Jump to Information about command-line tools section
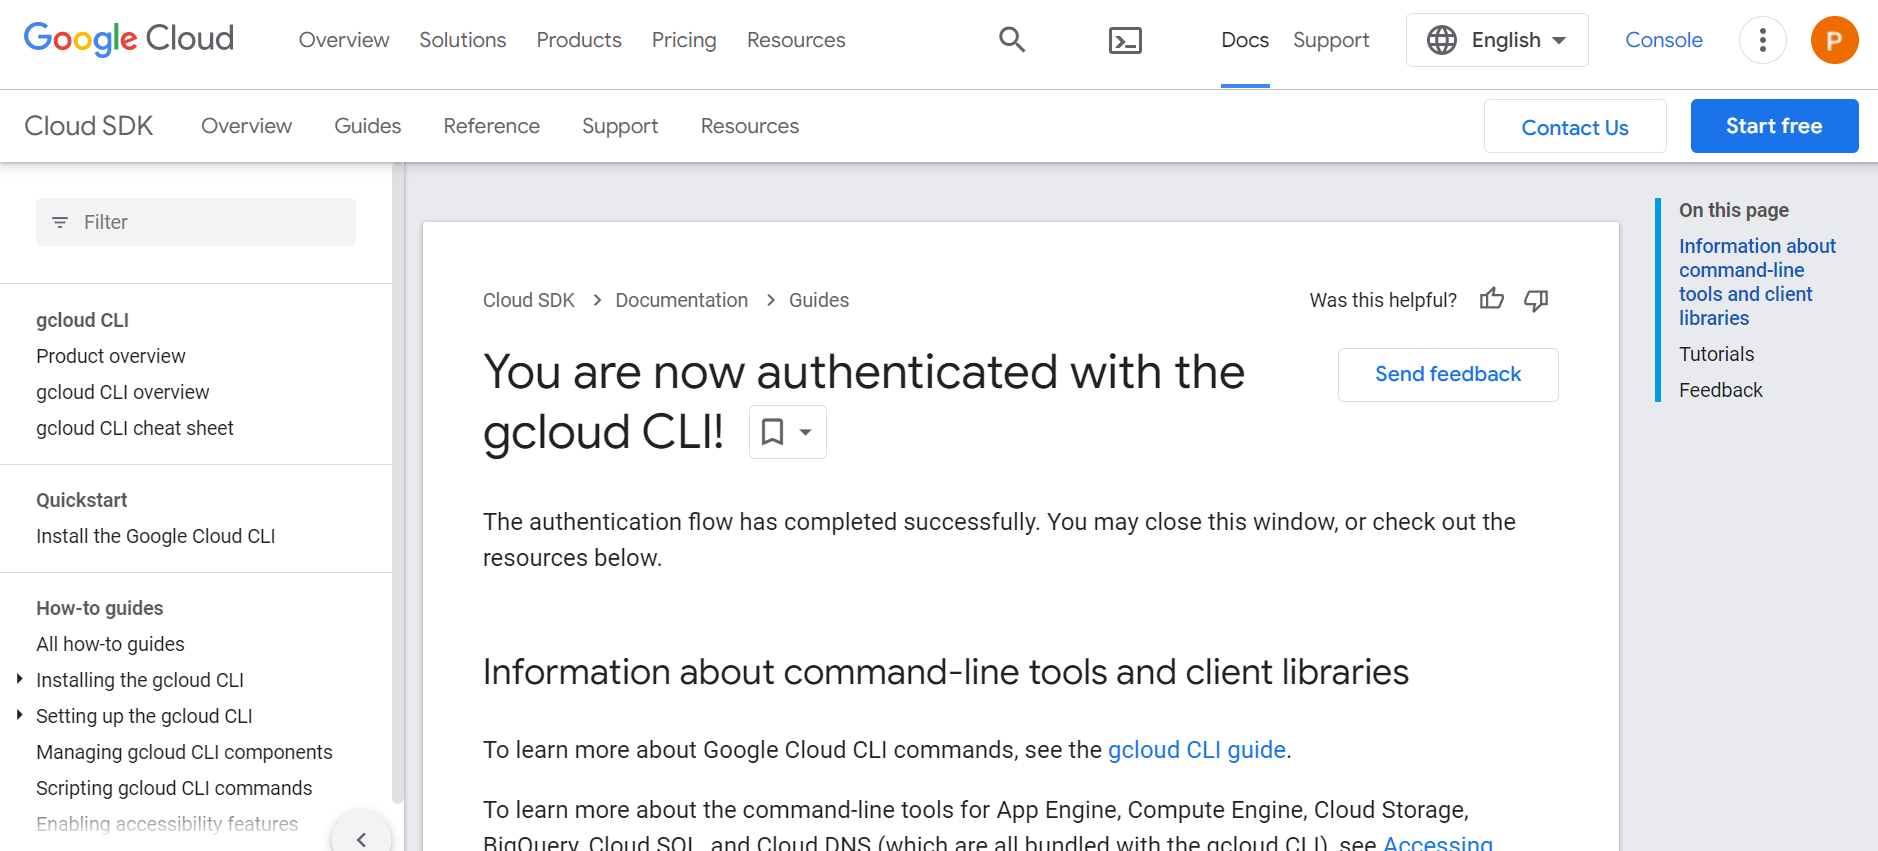The width and height of the screenshot is (1878, 851). click(x=1757, y=282)
